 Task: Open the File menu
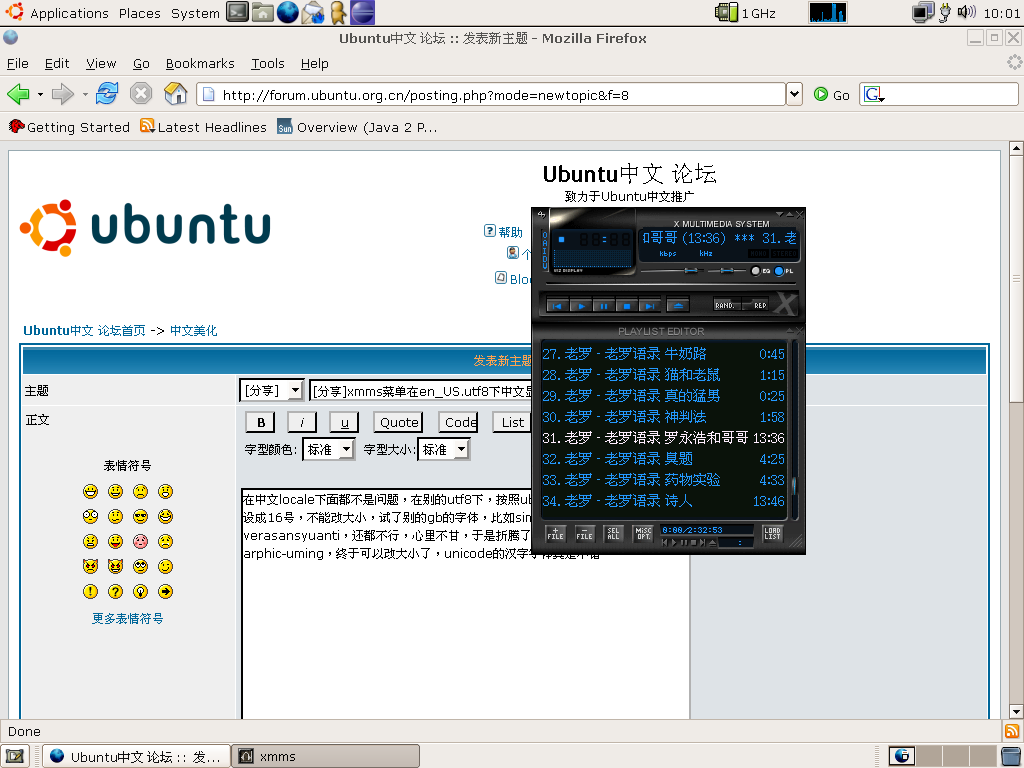[18, 63]
